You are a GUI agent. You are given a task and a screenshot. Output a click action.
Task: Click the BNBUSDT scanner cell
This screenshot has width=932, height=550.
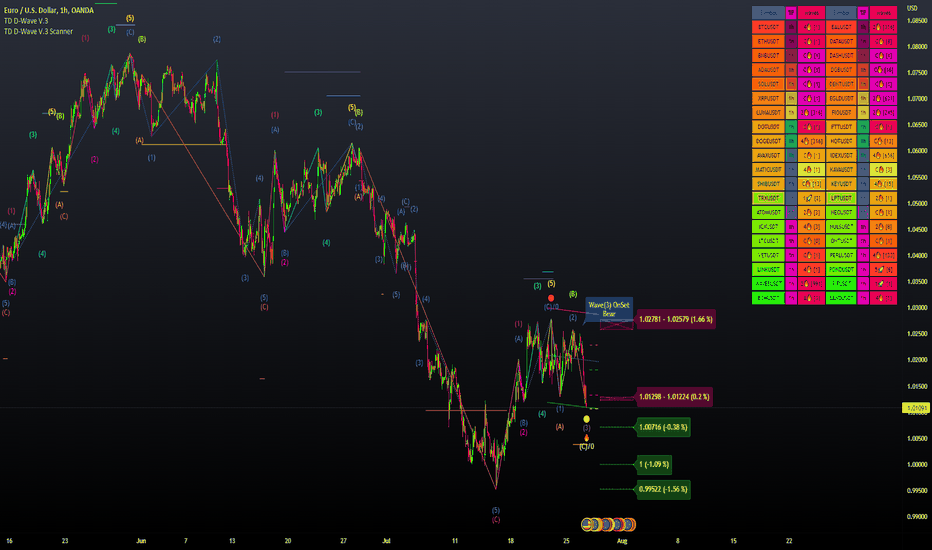point(768,55)
